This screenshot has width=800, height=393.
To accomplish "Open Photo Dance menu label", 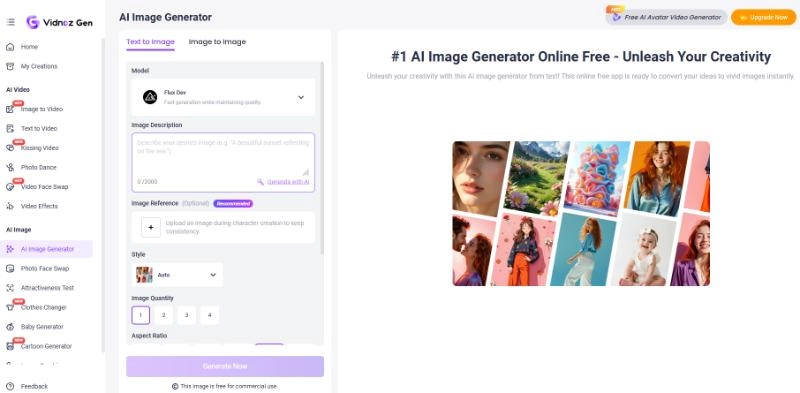I will [39, 167].
